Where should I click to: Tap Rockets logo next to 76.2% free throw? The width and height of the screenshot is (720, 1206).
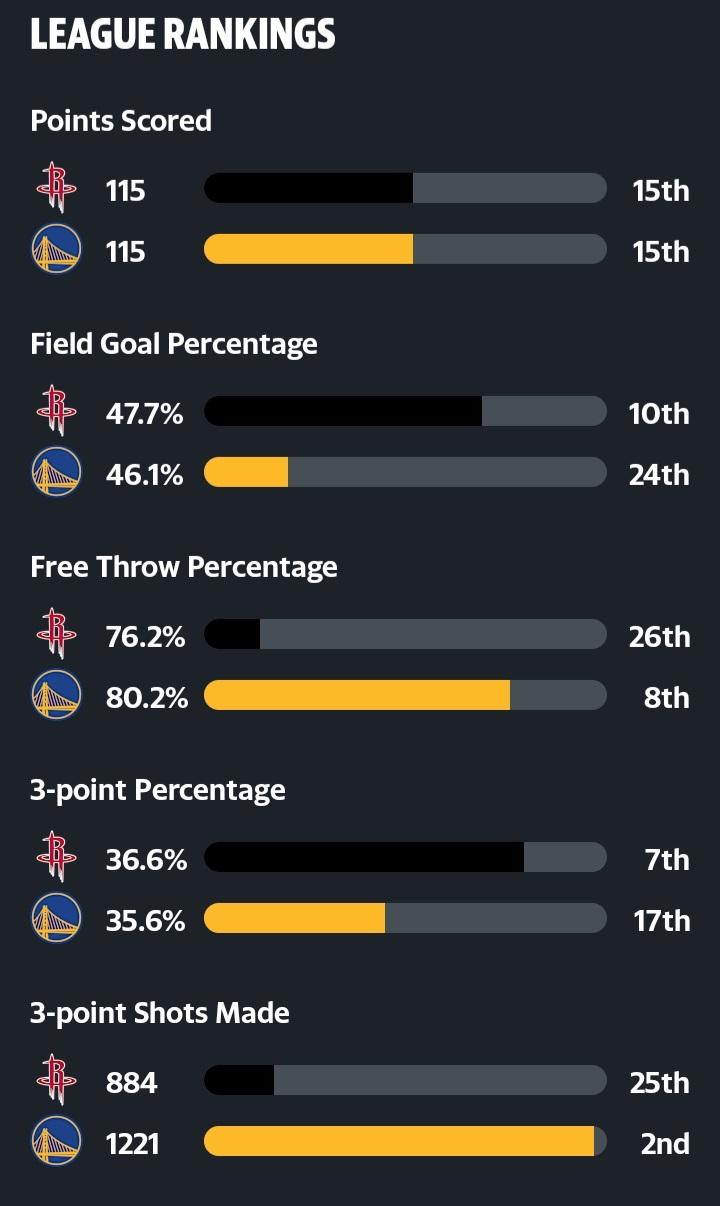point(56,634)
